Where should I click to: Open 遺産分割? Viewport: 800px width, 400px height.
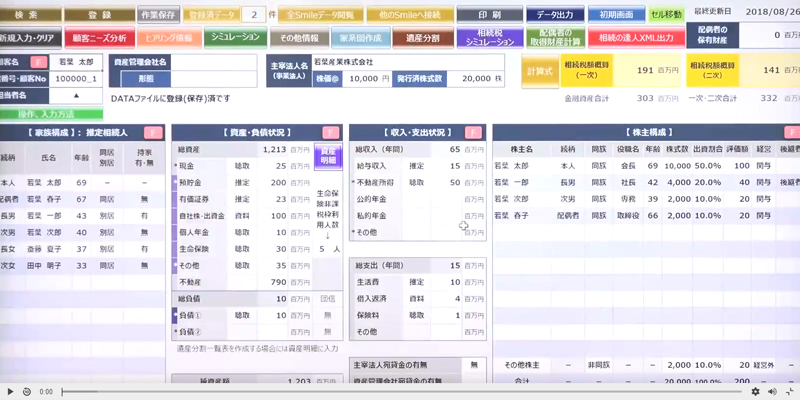click(x=423, y=38)
